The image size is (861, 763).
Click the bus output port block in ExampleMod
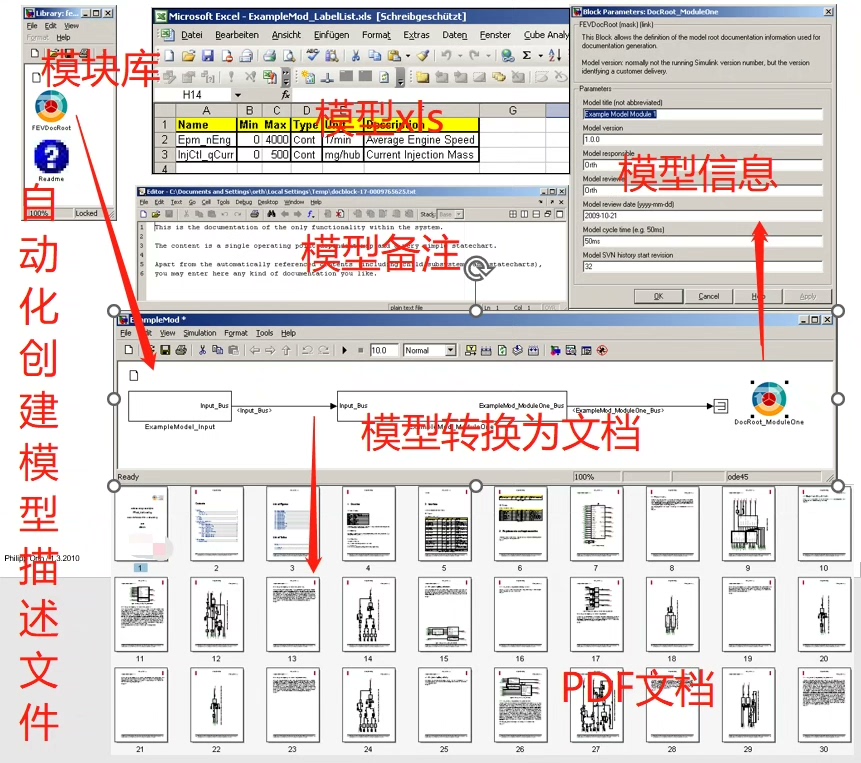pos(720,406)
